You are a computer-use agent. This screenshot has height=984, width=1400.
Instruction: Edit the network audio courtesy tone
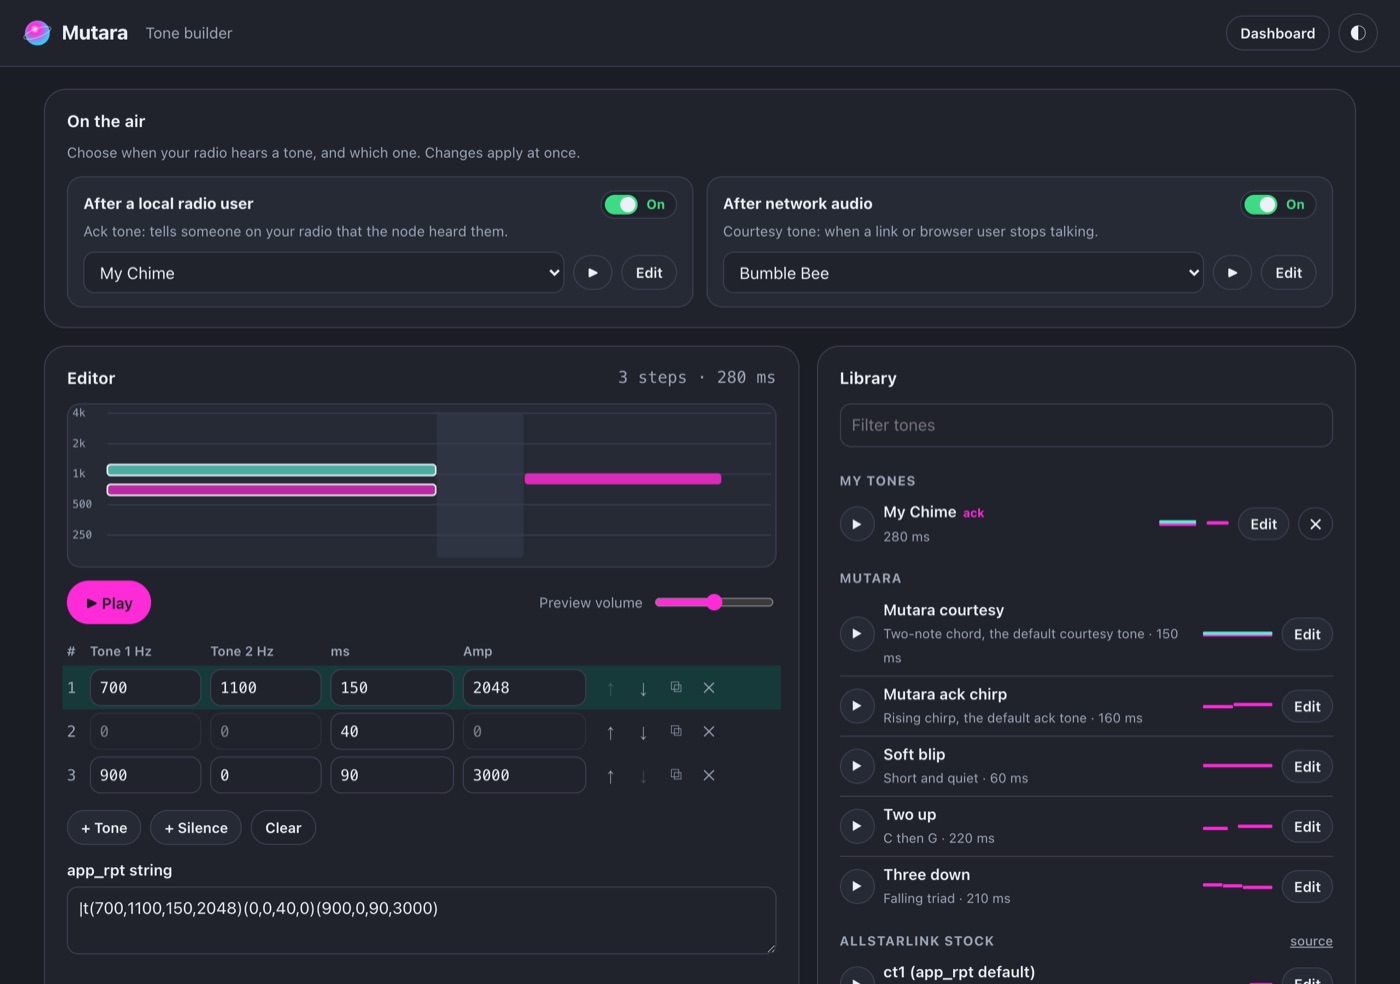pos(1288,273)
